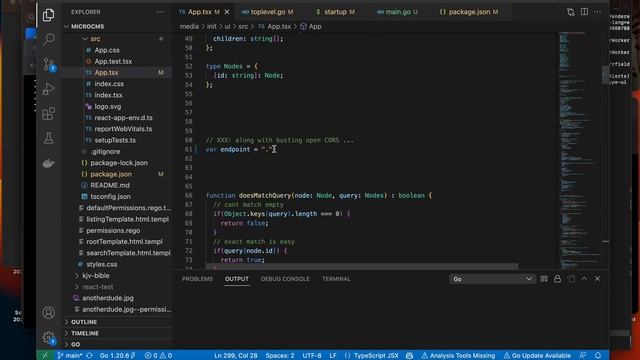Click feedback icon beside notifications bell
This screenshot has width=640, height=360.
(x=583, y=356)
